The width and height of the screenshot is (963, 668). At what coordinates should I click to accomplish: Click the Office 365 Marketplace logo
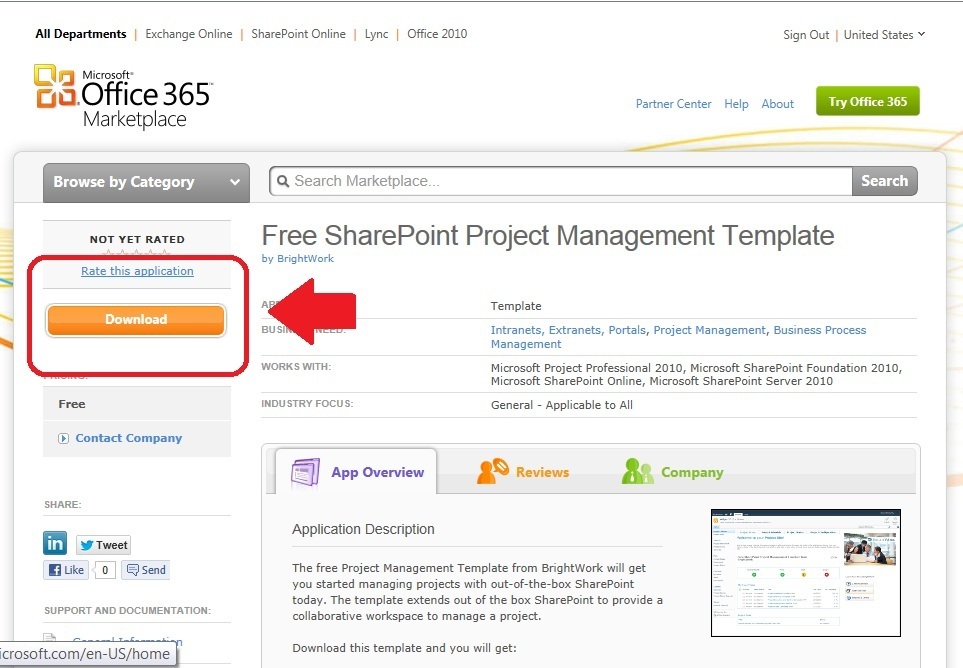point(122,97)
